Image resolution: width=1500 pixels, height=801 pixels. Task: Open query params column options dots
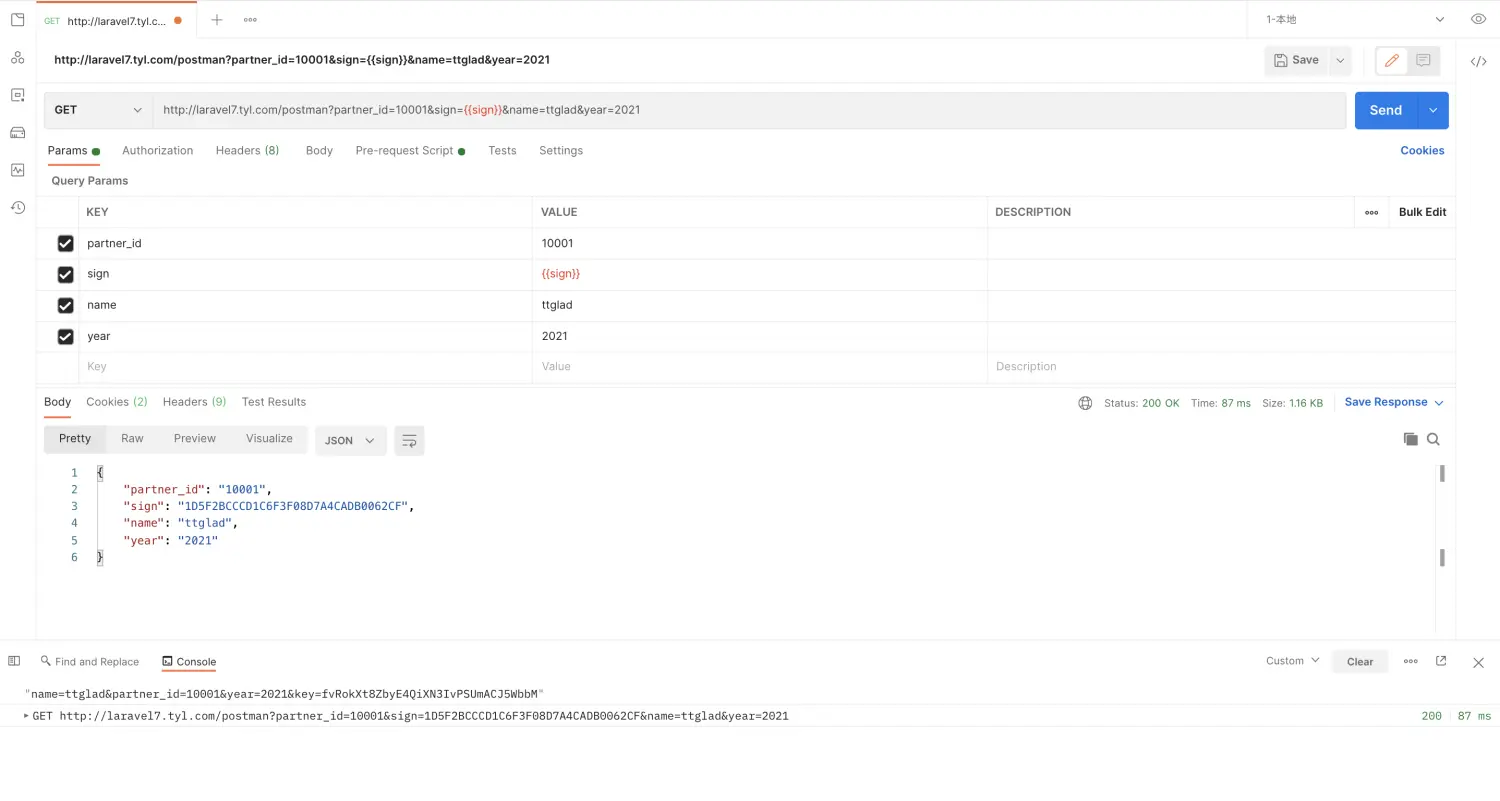click(1371, 212)
